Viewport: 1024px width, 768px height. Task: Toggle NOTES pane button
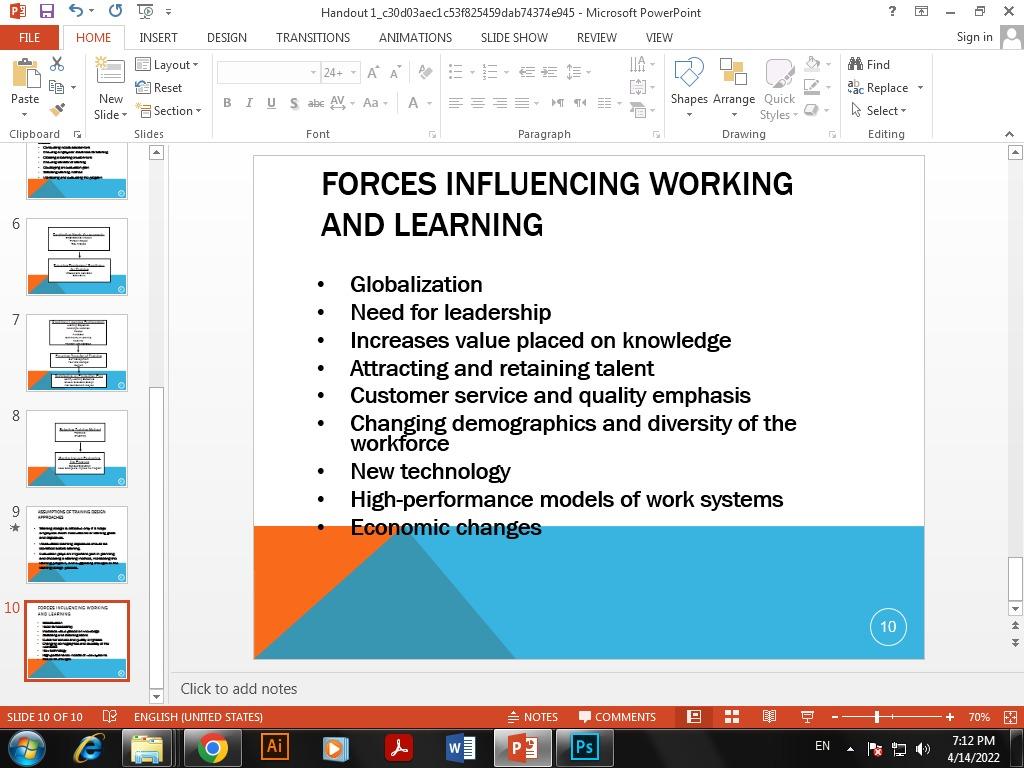pos(533,716)
